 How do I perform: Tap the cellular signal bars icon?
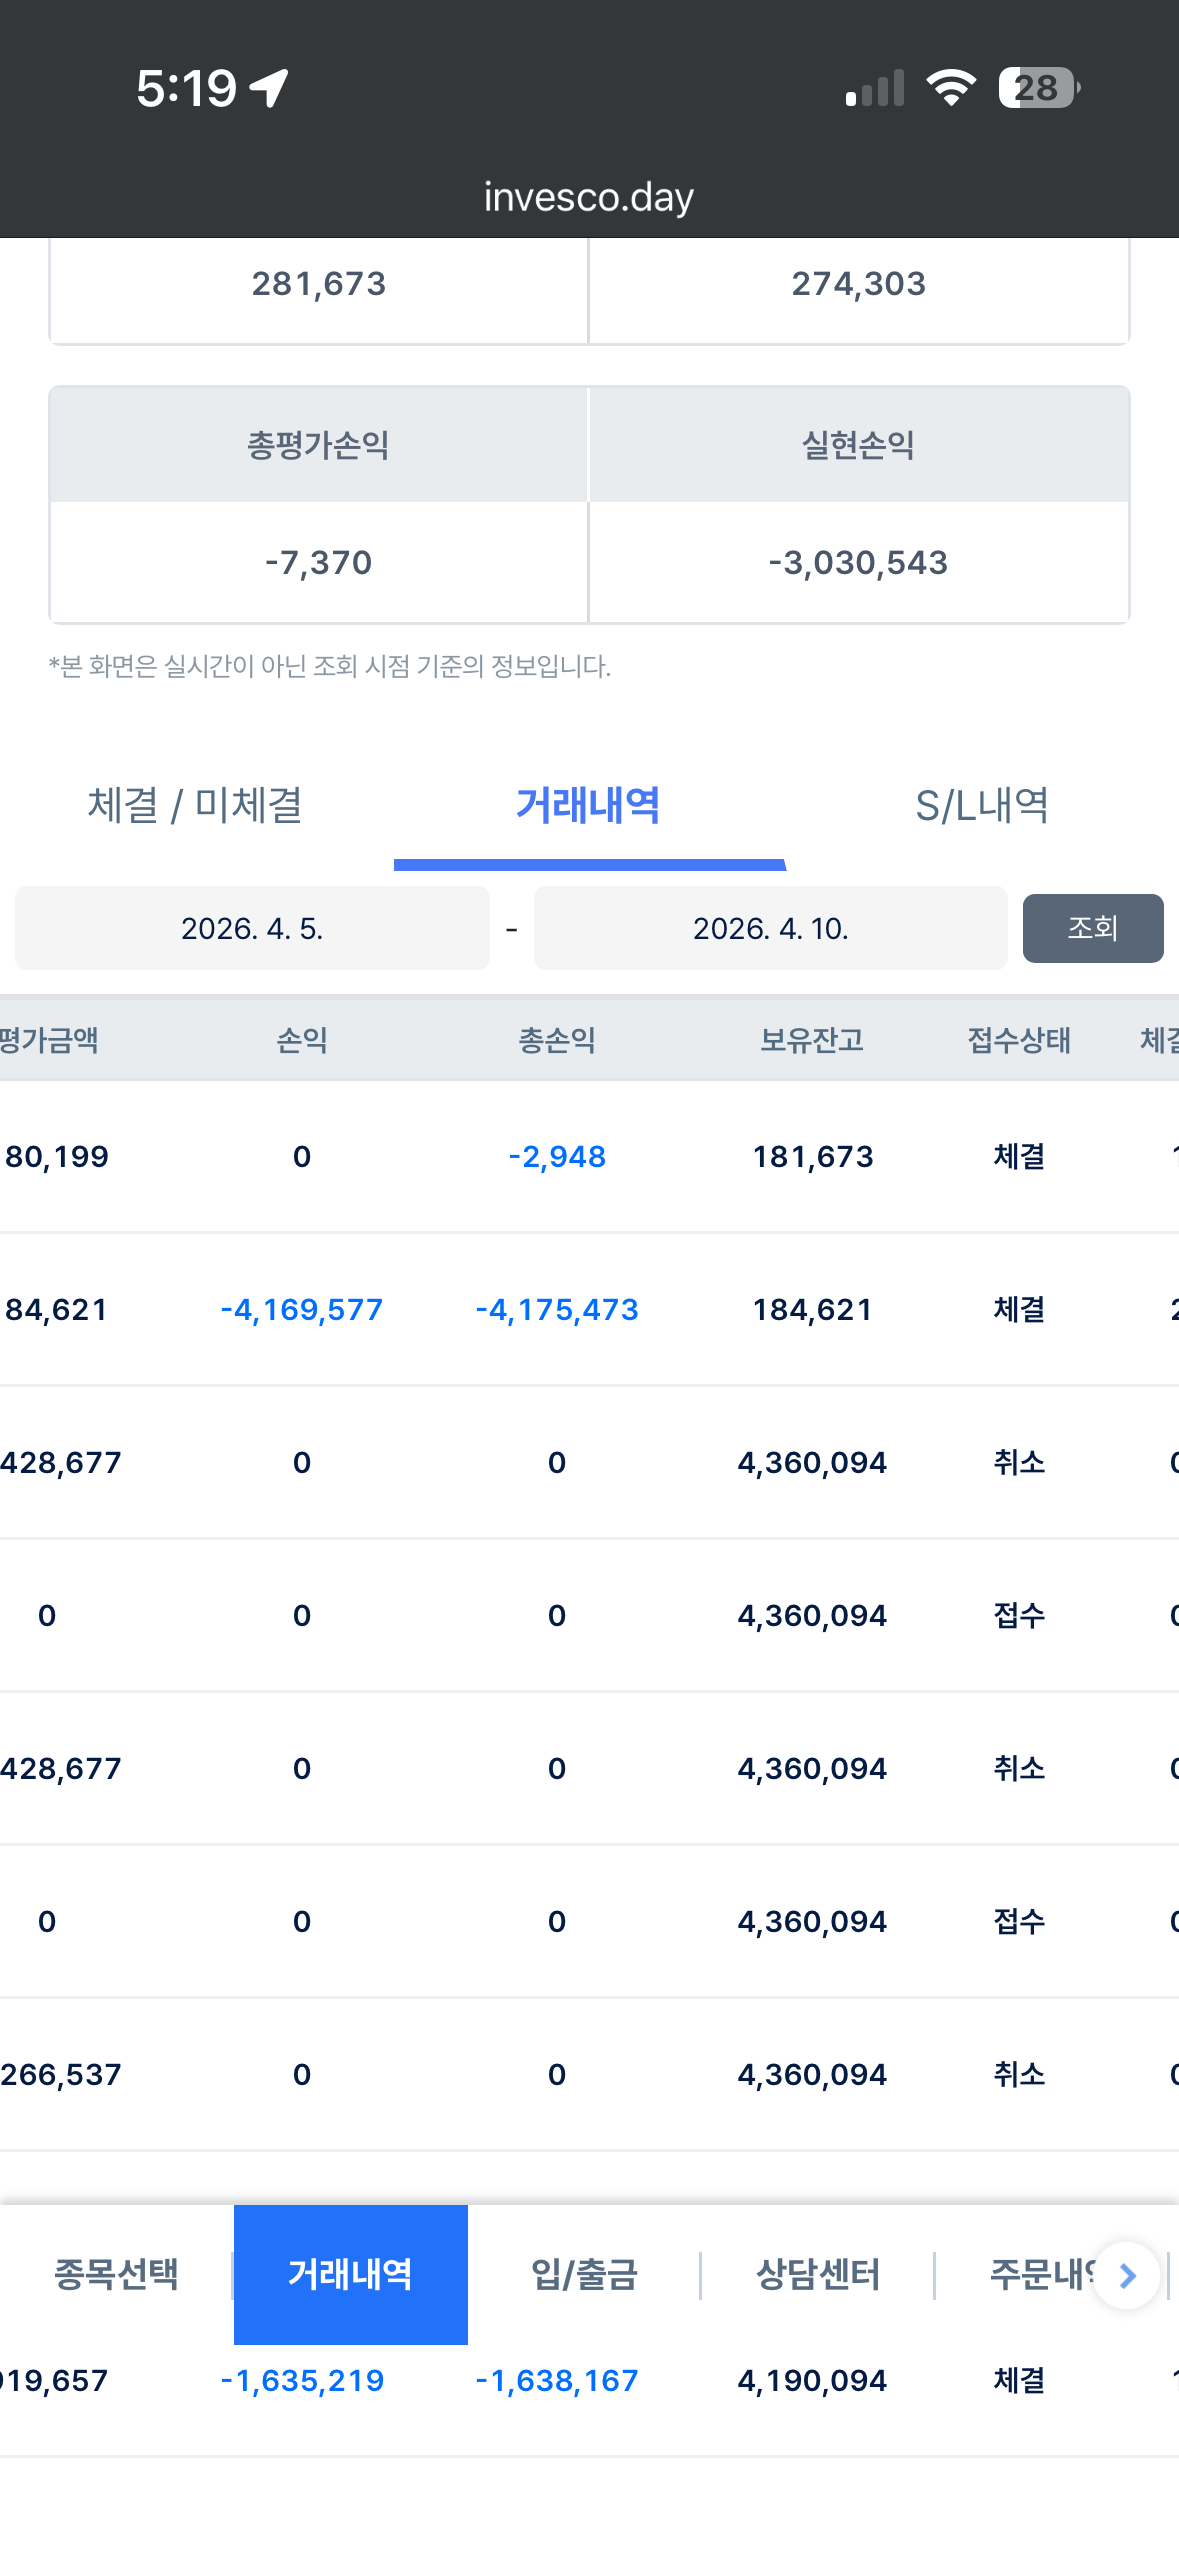[875, 88]
